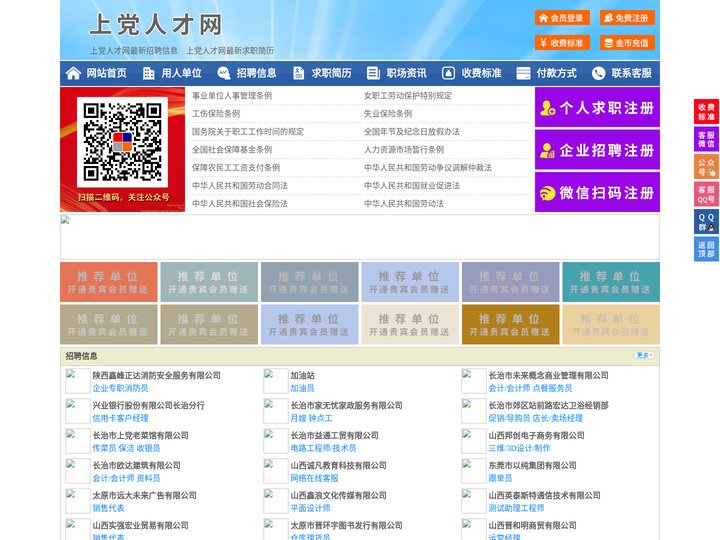
Task: Open the 女职工劳动保护特别规定 link
Action: tap(408, 96)
